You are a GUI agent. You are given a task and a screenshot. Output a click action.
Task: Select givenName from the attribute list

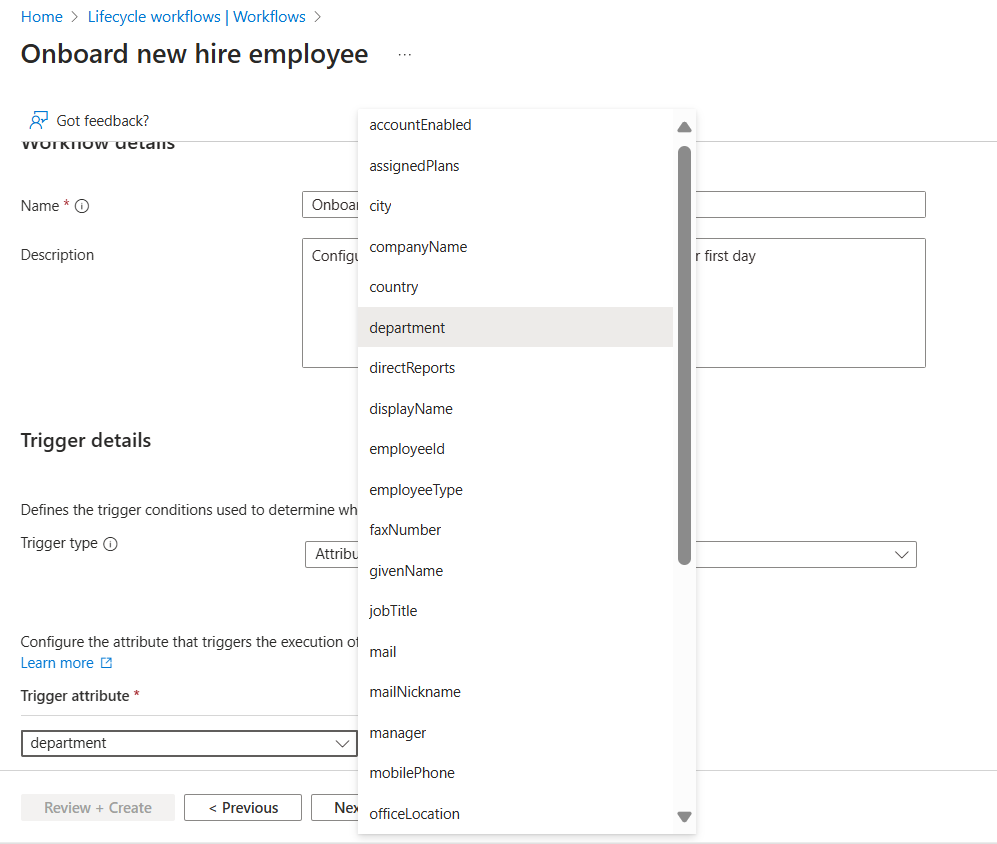pos(515,571)
